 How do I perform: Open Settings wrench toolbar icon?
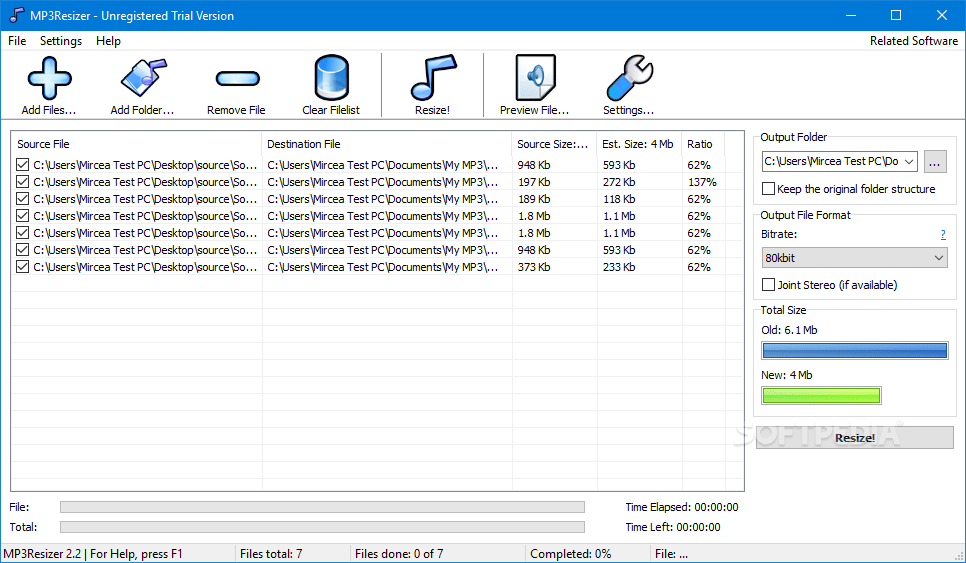pos(629,78)
